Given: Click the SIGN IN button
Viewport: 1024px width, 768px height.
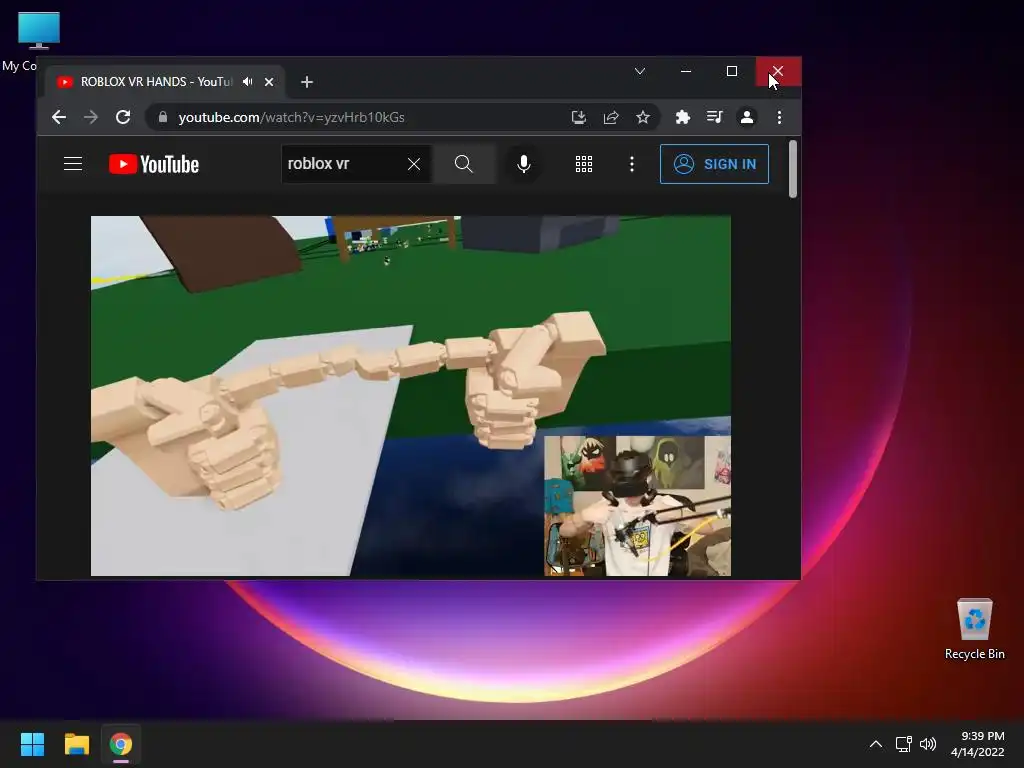Looking at the screenshot, I should (714, 164).
